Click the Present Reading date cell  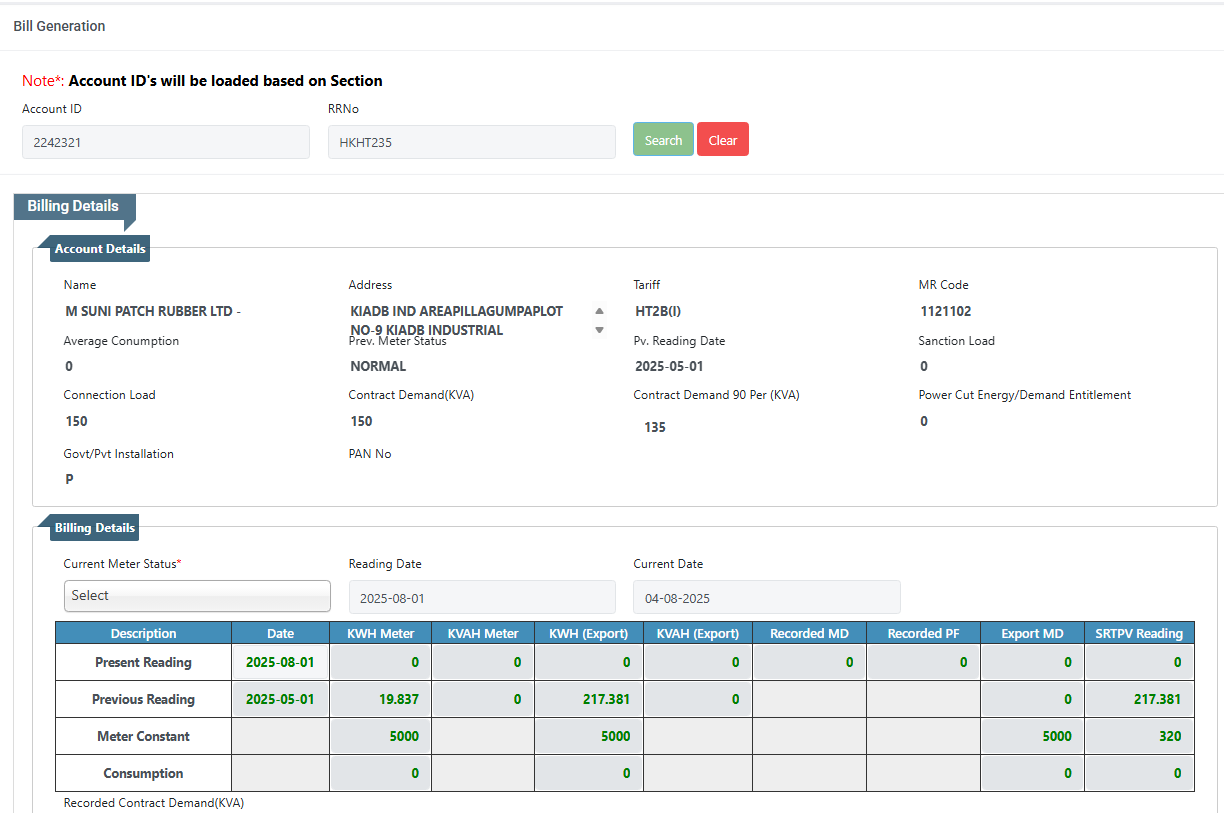click(x=280, y=662)
